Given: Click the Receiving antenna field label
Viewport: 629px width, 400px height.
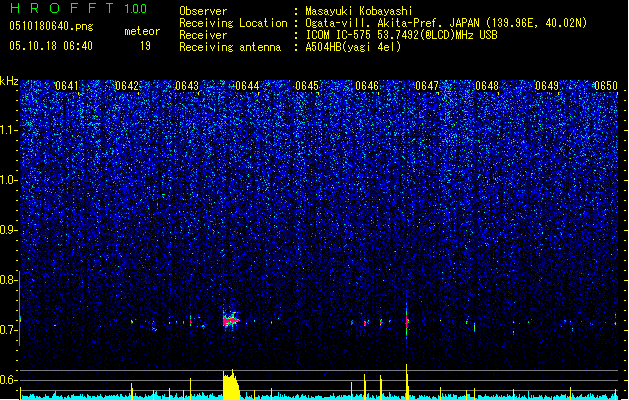Looking at the screenshot, I should [x=230, y=47].
